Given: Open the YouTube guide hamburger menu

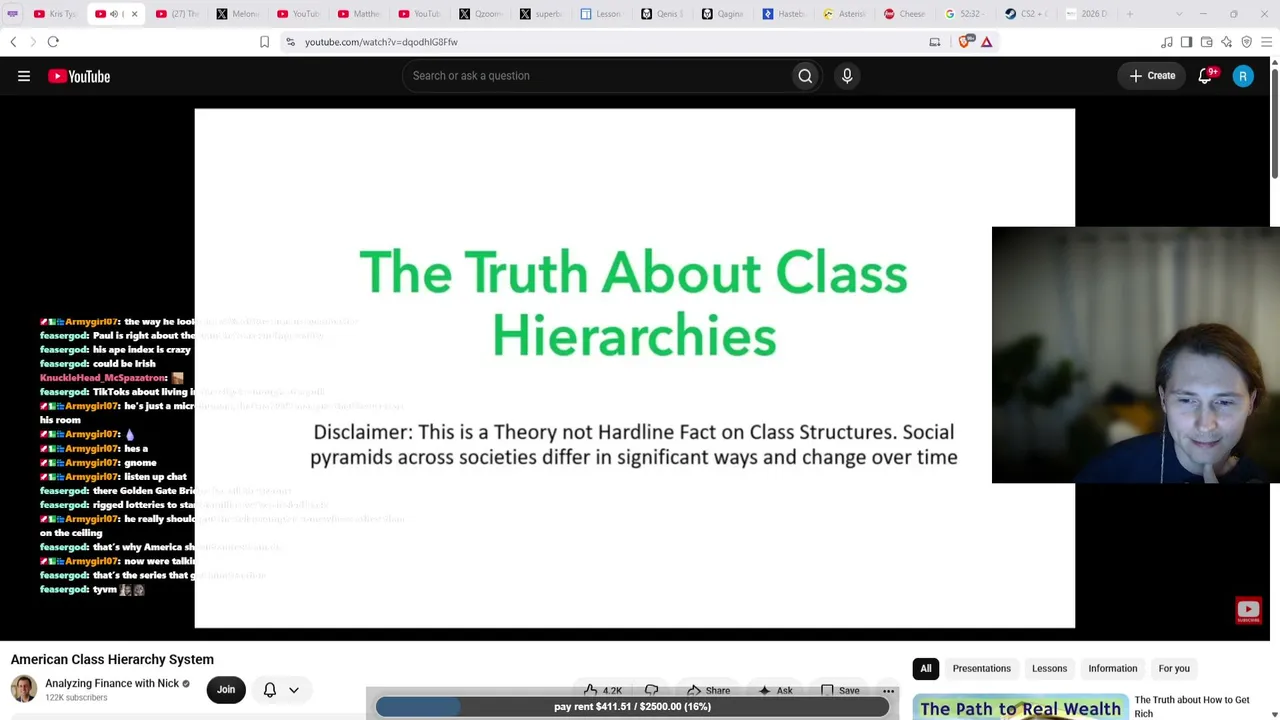Looking at the screenshot, I should click(24, 76).
